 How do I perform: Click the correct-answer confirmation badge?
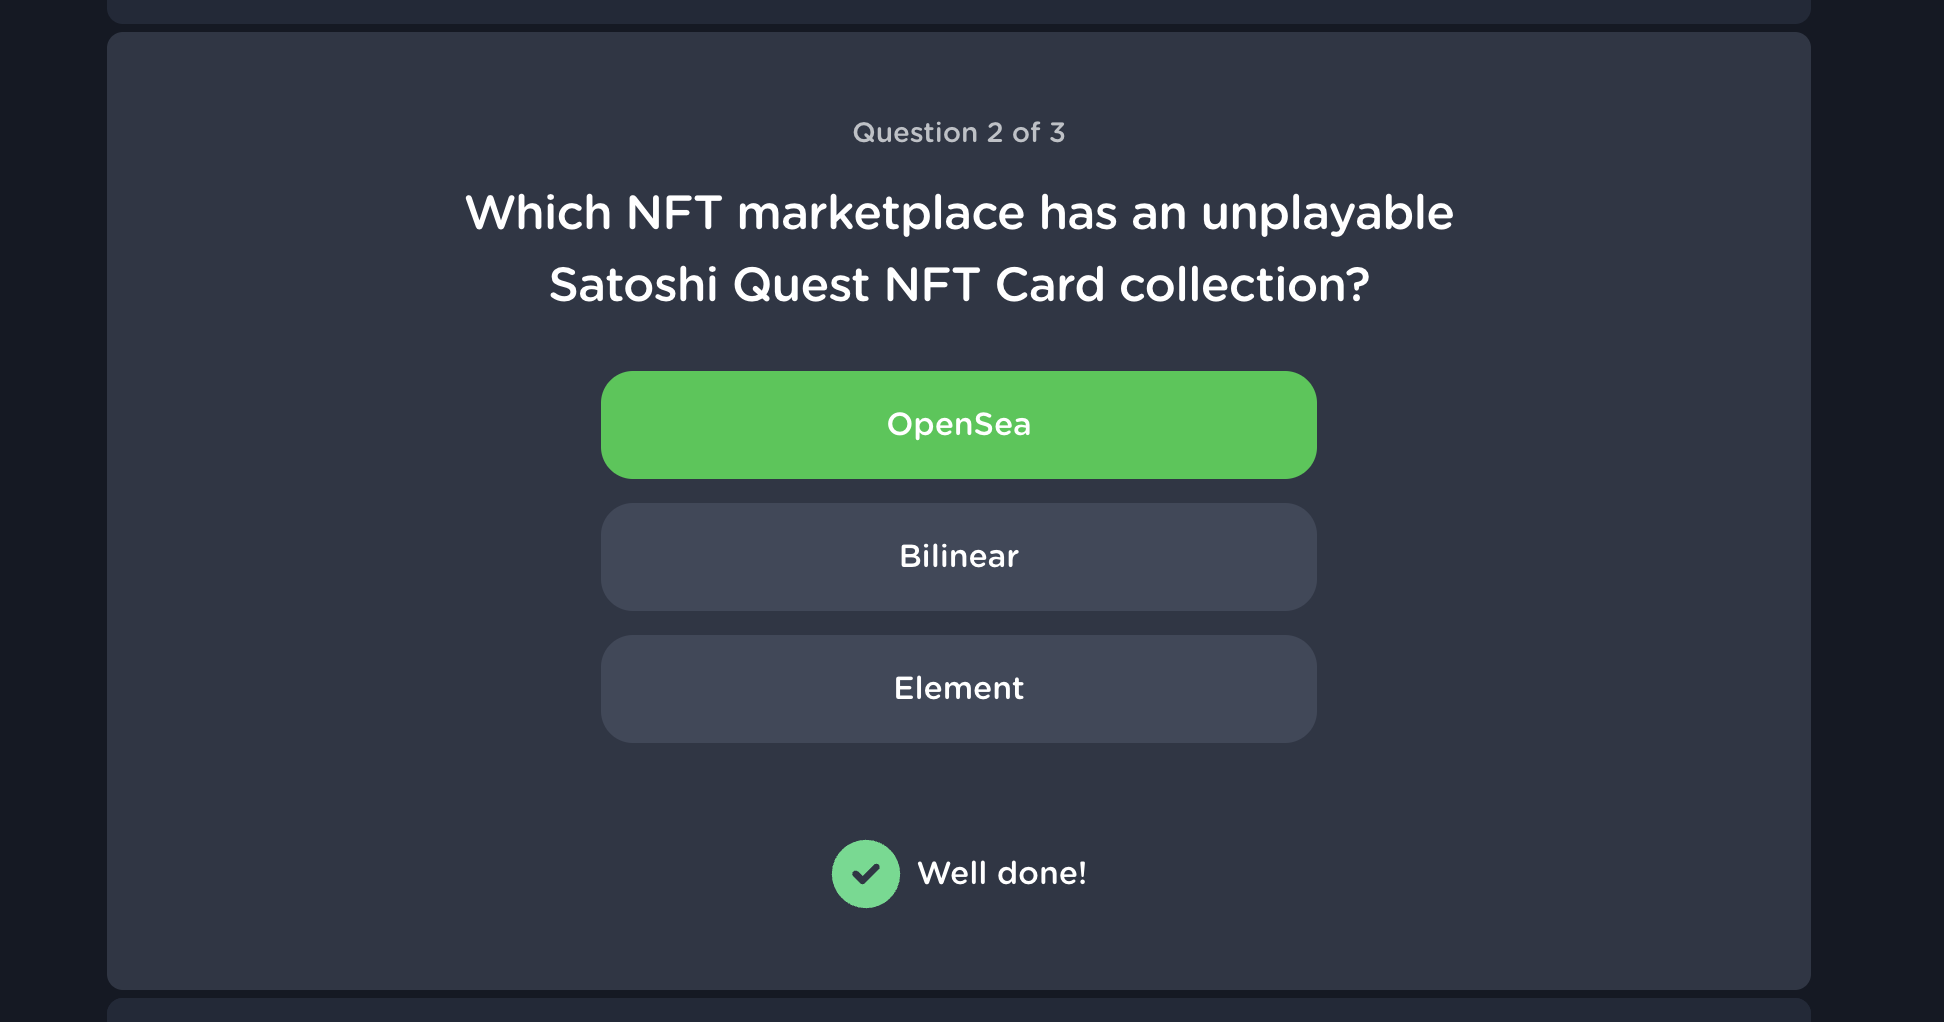865,874
